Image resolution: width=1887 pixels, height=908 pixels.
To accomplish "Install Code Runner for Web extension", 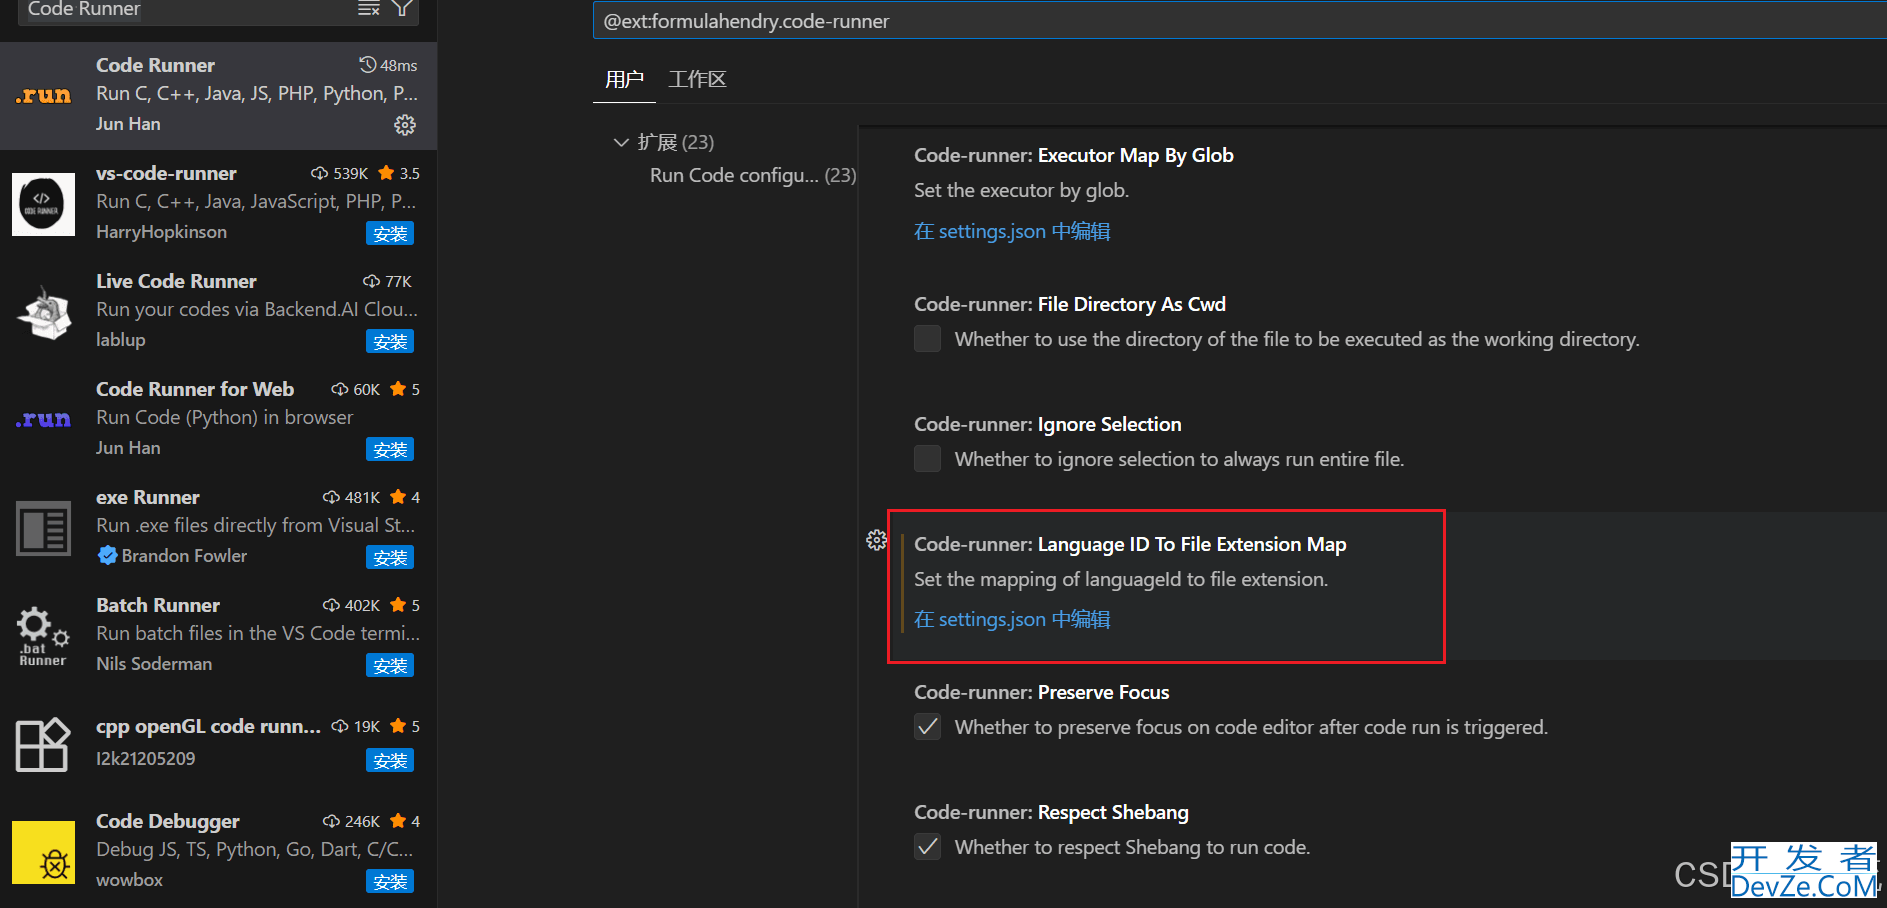I will pos(390,450).
